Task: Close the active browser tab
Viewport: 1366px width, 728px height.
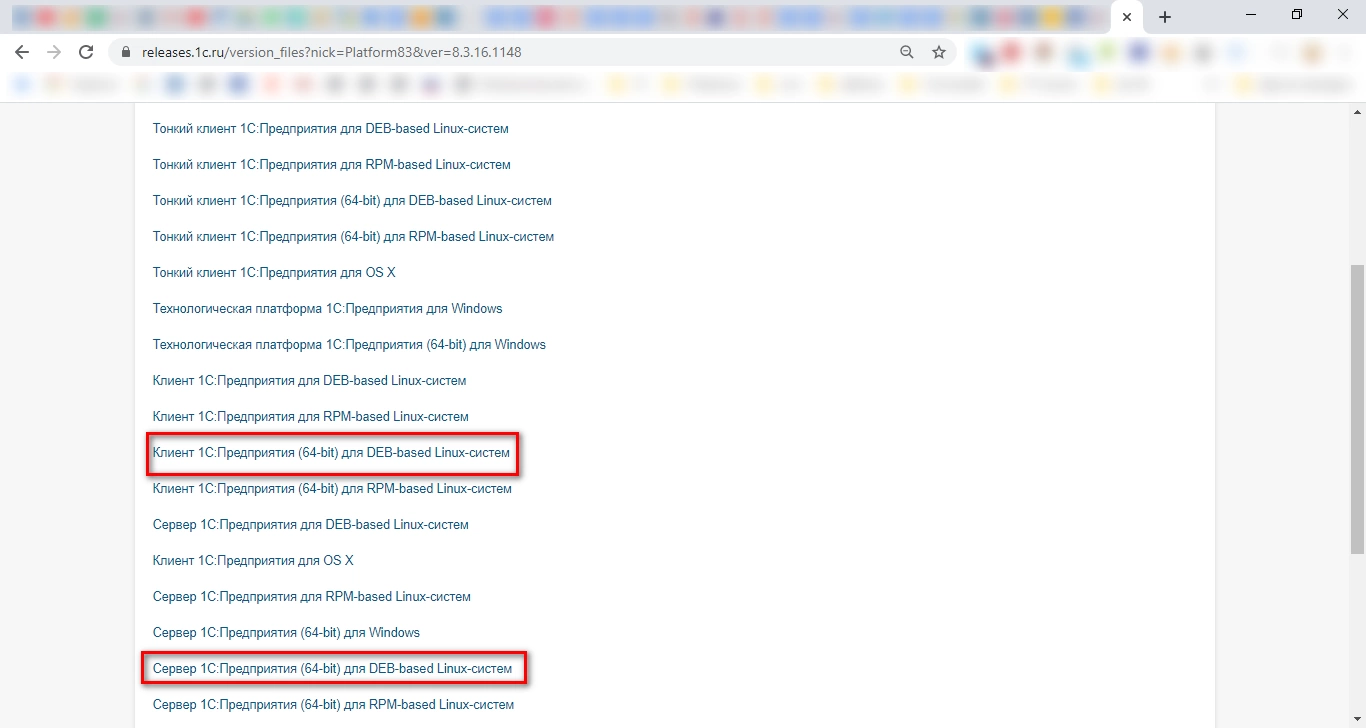Action: [x=1127, y=17]
